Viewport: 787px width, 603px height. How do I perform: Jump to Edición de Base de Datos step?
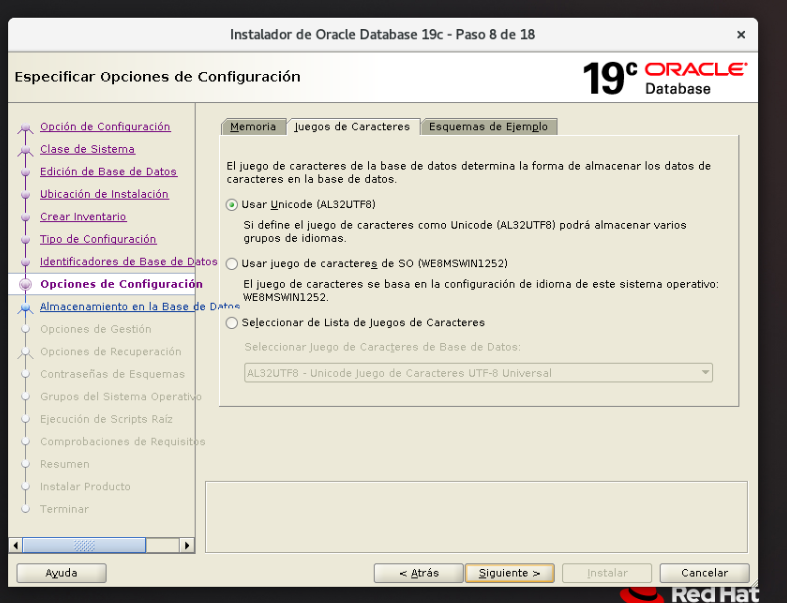[x=108, y=172]
